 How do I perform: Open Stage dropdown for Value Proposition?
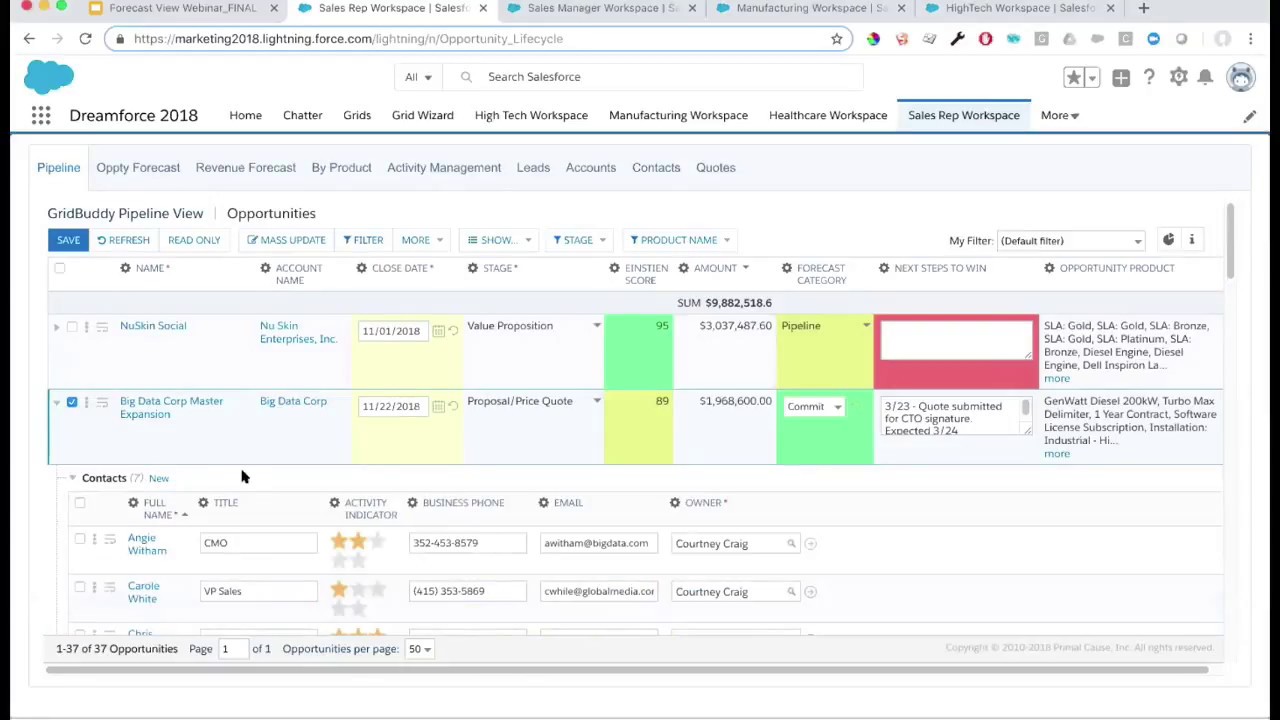tap(596, 326)
